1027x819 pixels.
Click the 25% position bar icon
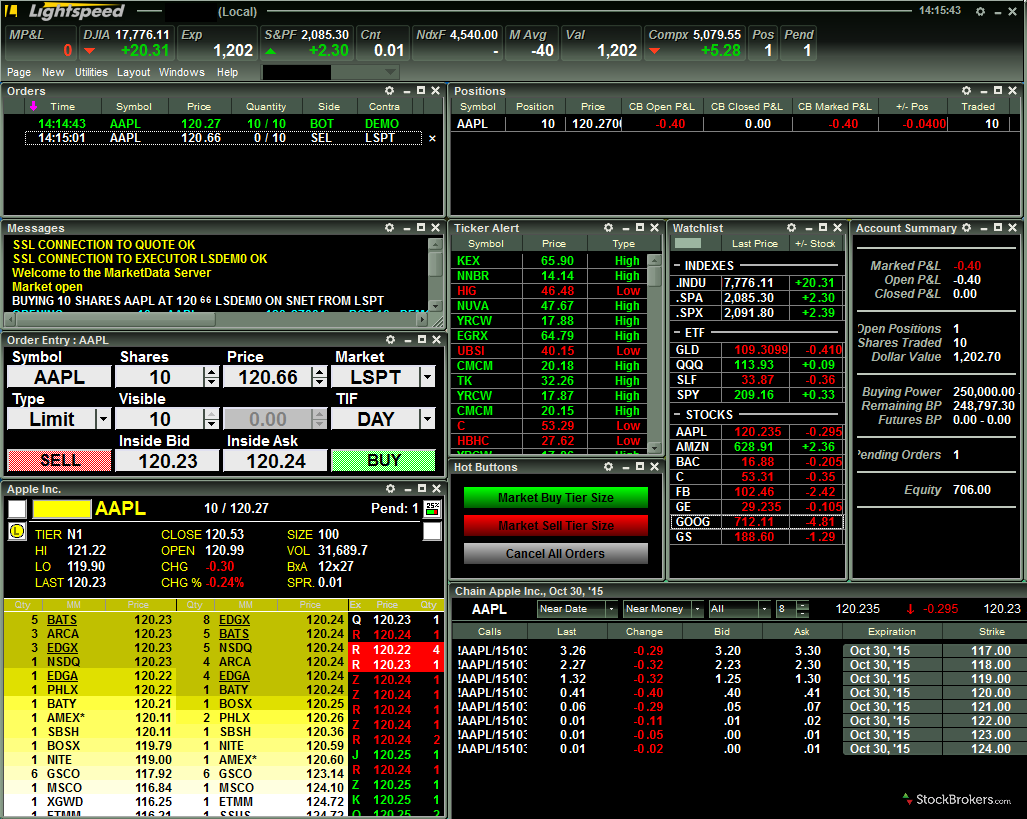432,508
